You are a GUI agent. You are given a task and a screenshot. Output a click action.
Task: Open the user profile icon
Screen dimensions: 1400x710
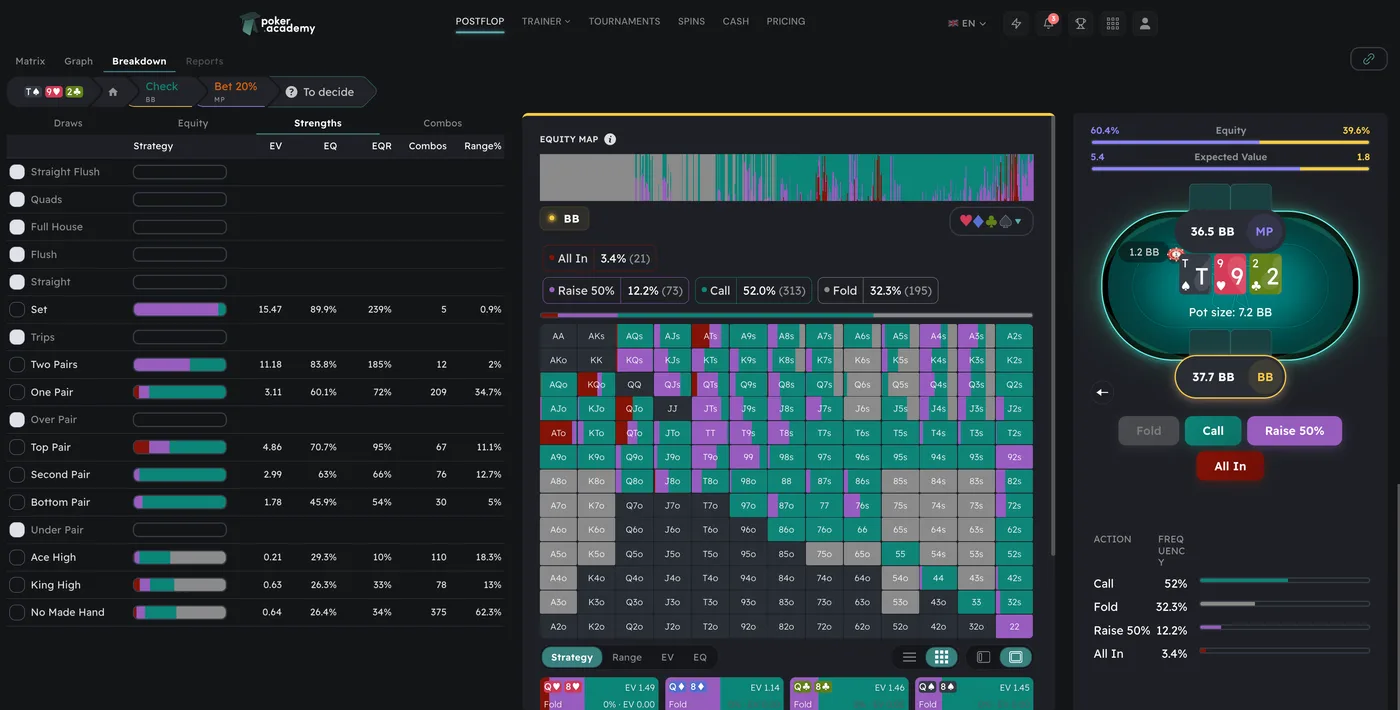coord(1145,23)
